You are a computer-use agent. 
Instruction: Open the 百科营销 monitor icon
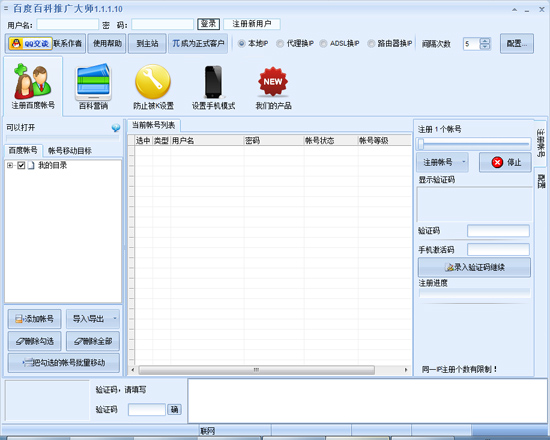(x=93, y=82)
